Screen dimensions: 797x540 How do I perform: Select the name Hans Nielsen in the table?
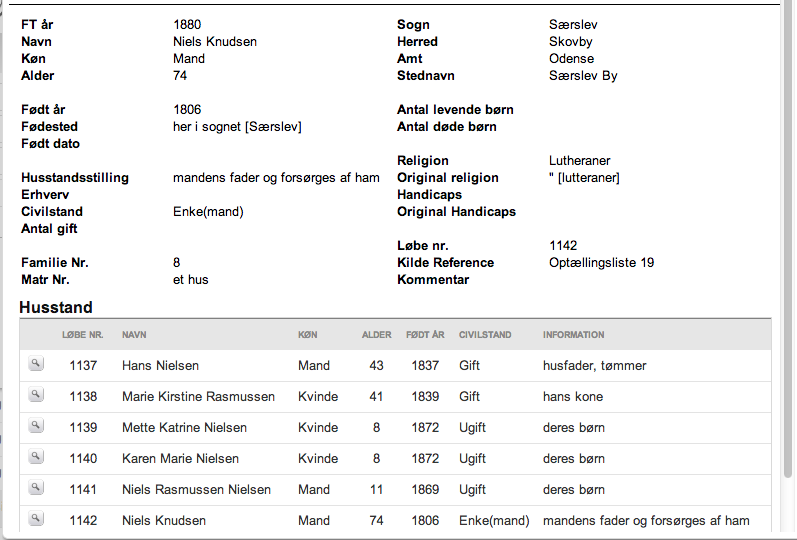(160, 366)
